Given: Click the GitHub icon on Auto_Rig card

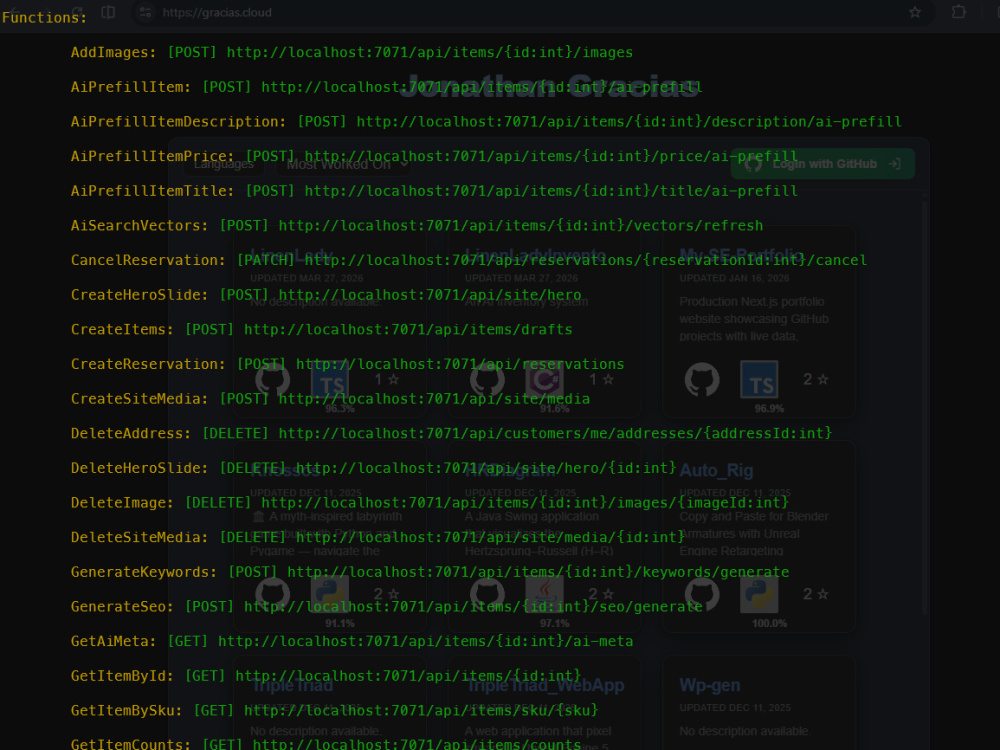Looking at the screenshot, I should click(702, 594).
